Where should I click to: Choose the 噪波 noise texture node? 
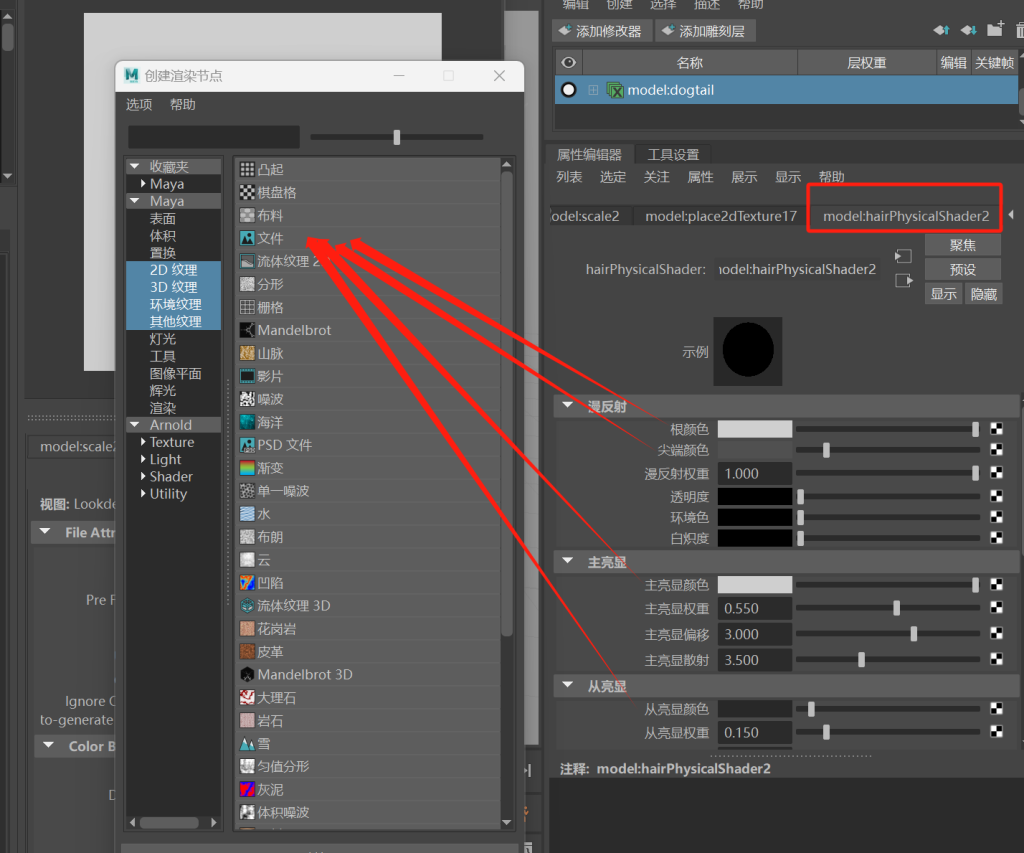pos(368,399)
